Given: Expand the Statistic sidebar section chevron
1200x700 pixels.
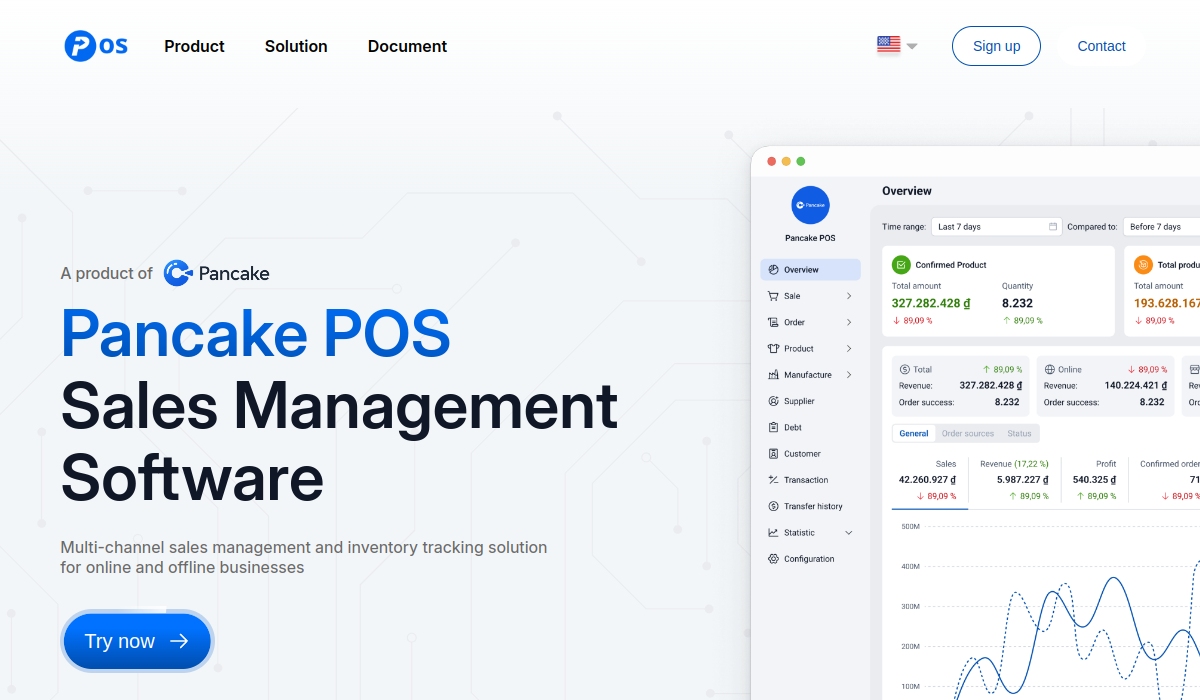Looking at the screenshot, I should (x=849, y=533).
